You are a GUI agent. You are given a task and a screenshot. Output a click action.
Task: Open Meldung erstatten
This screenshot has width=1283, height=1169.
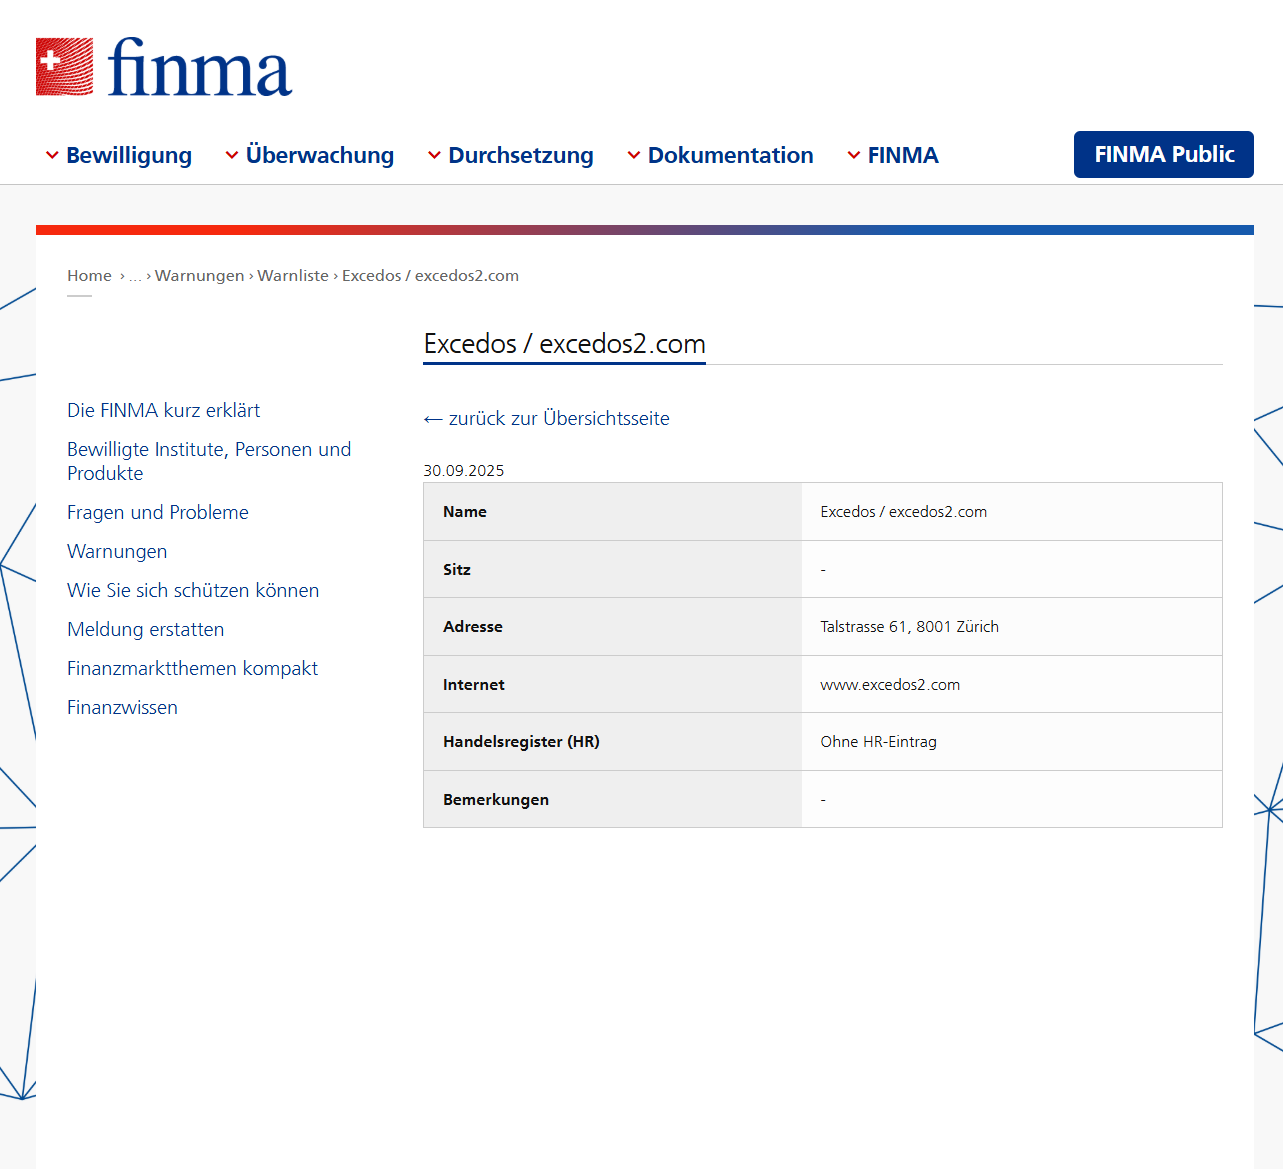pyautogui.click(x=146, y=629)
